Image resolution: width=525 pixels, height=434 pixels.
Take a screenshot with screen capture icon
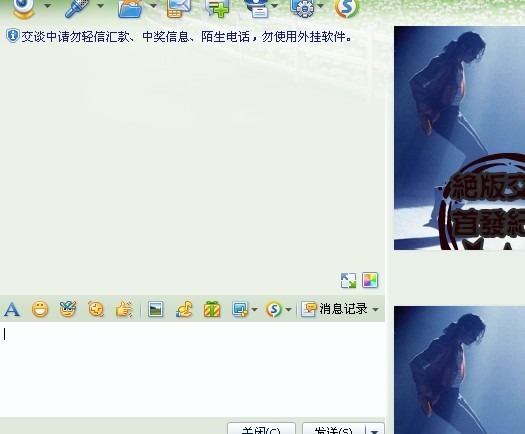pos(240,309)
